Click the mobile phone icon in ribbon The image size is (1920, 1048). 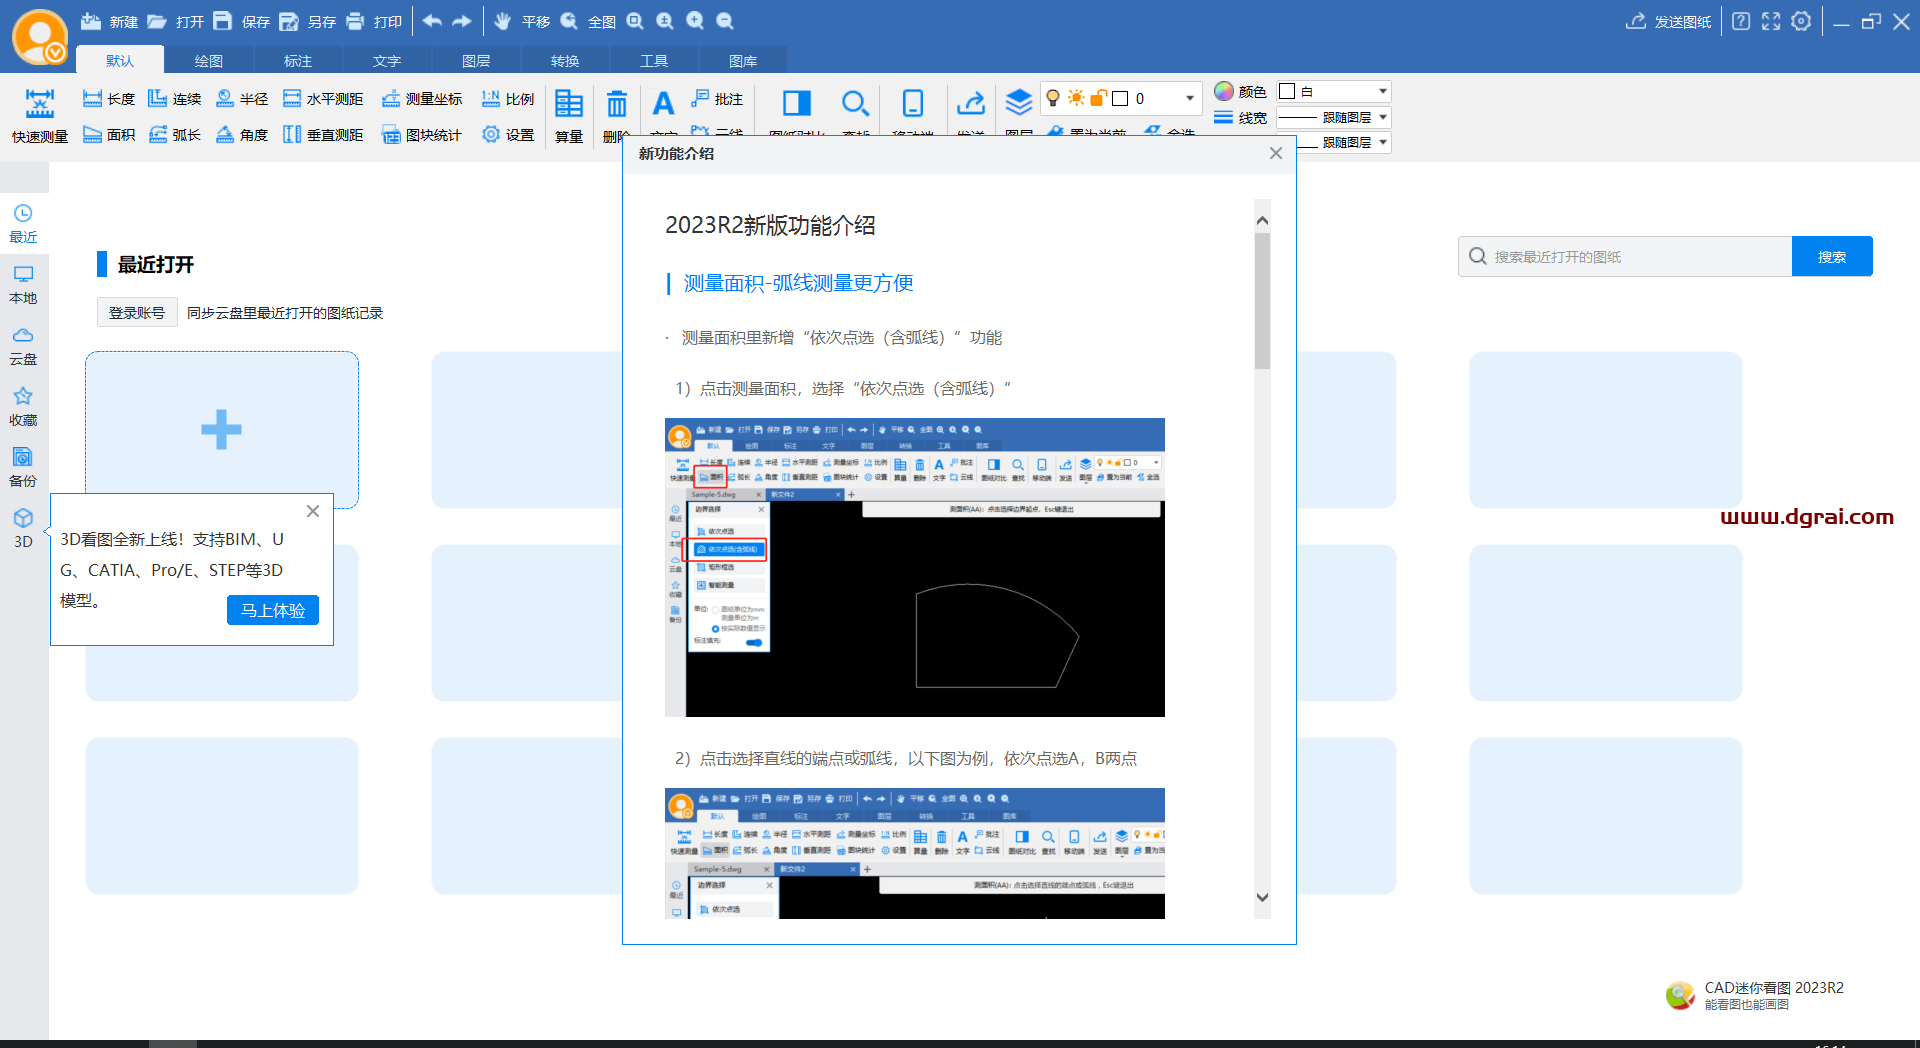point(913,103)
